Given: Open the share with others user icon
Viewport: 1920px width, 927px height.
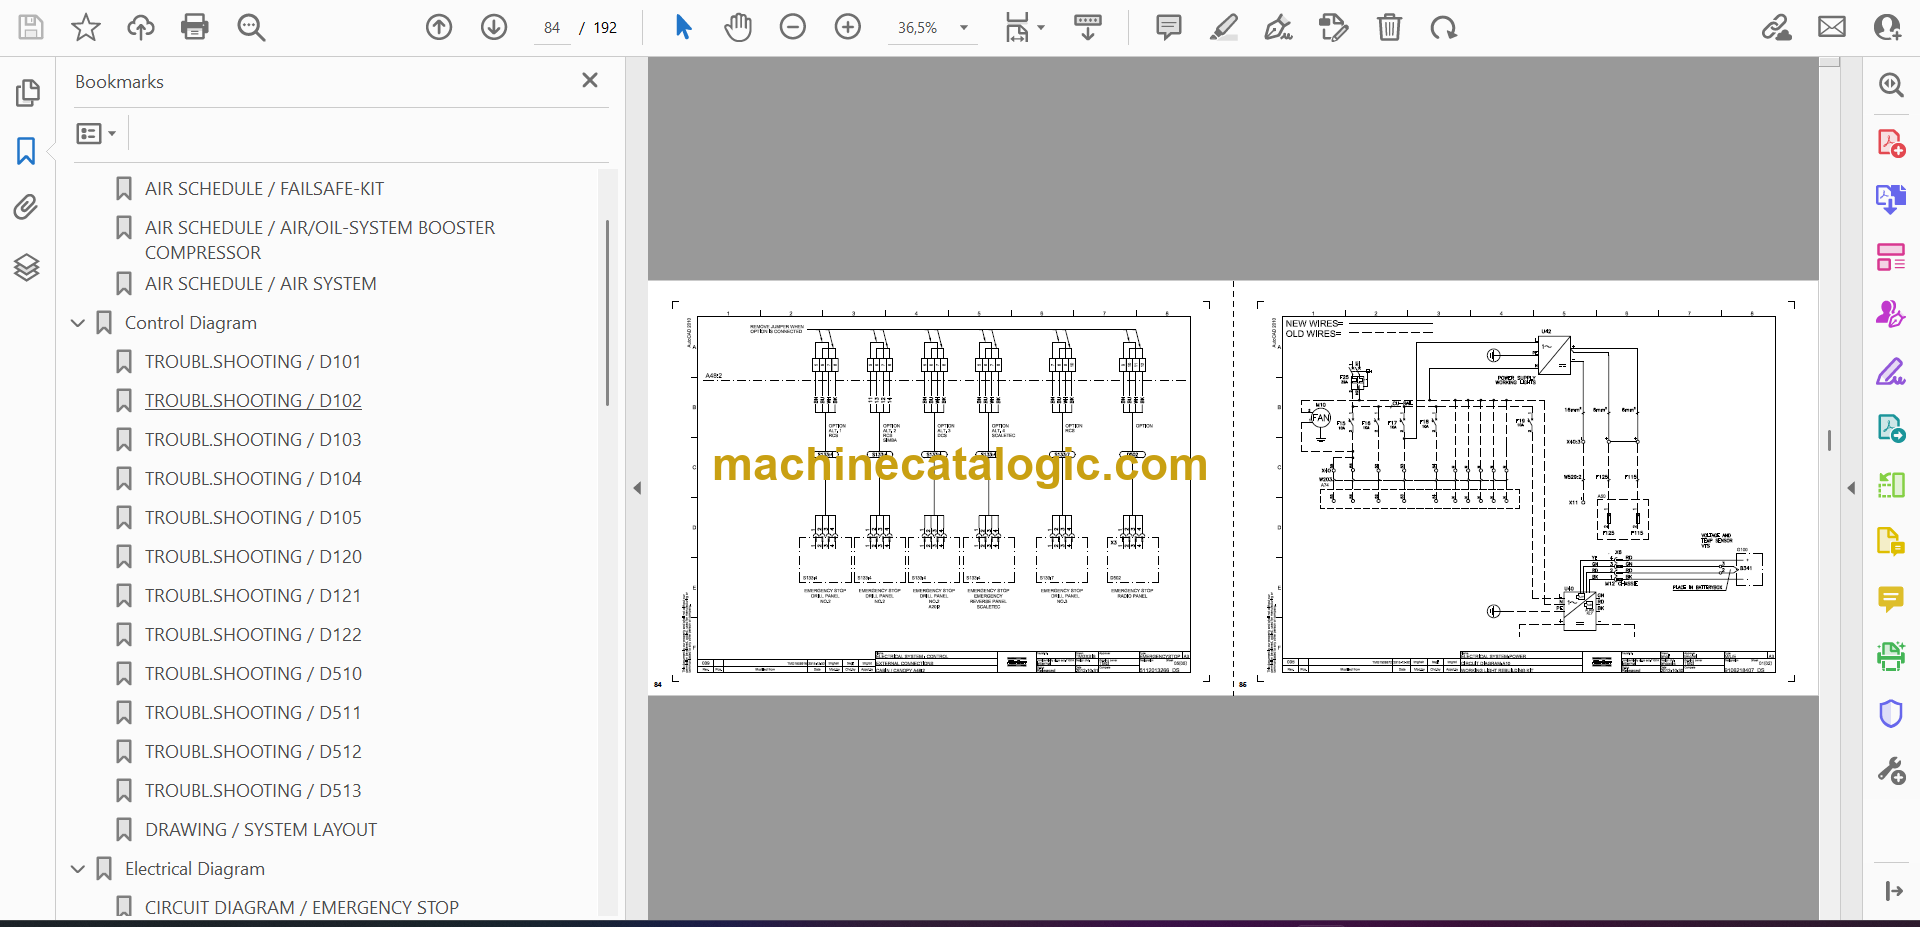Looking at the screenshot, I should [1887, 27].
